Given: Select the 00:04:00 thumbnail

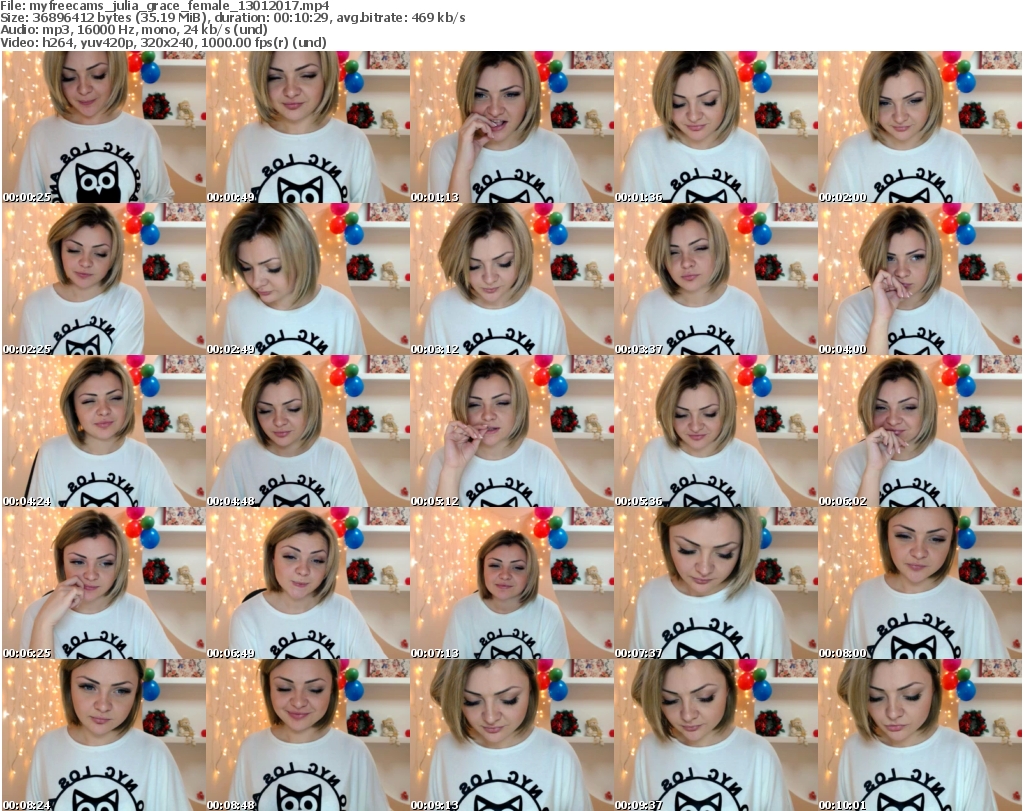Looking at the screenshot, I should point(920,279).
